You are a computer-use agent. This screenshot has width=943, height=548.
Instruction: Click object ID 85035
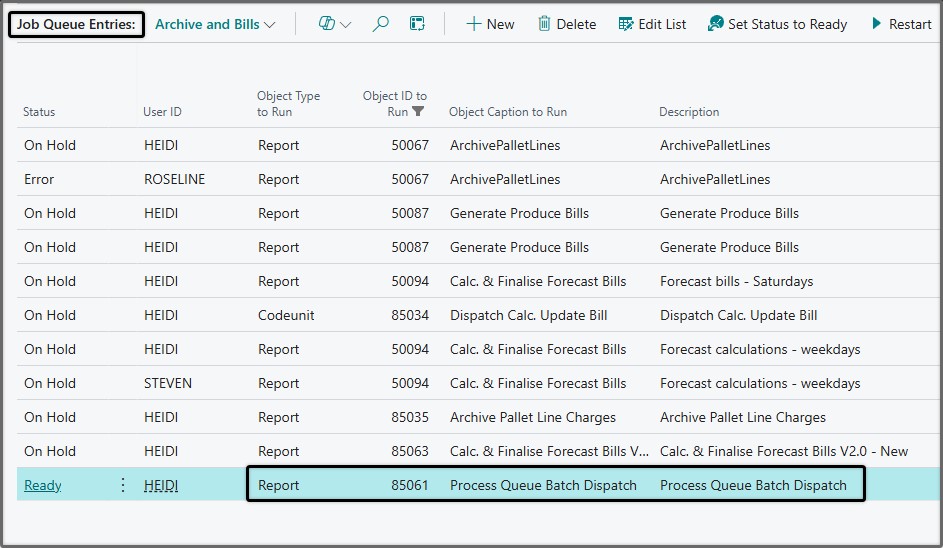tap(410, 417)
